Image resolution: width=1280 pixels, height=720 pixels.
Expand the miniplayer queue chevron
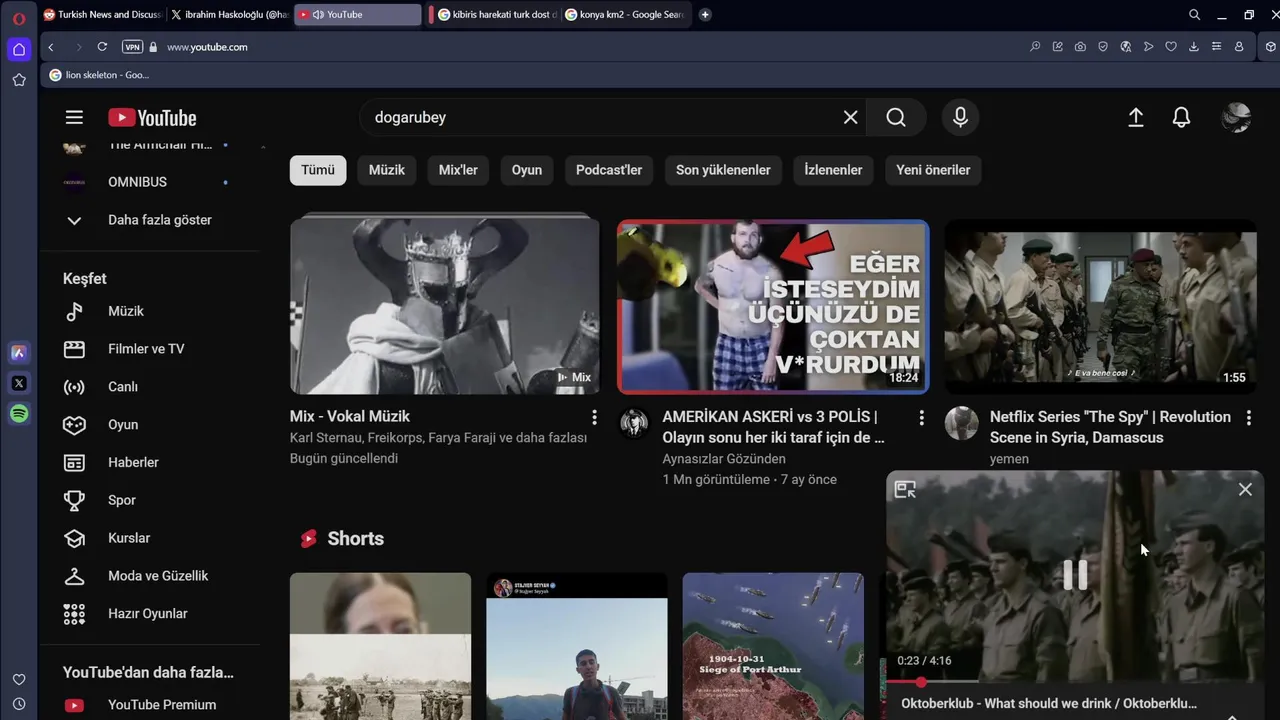tap(1232, 715)
